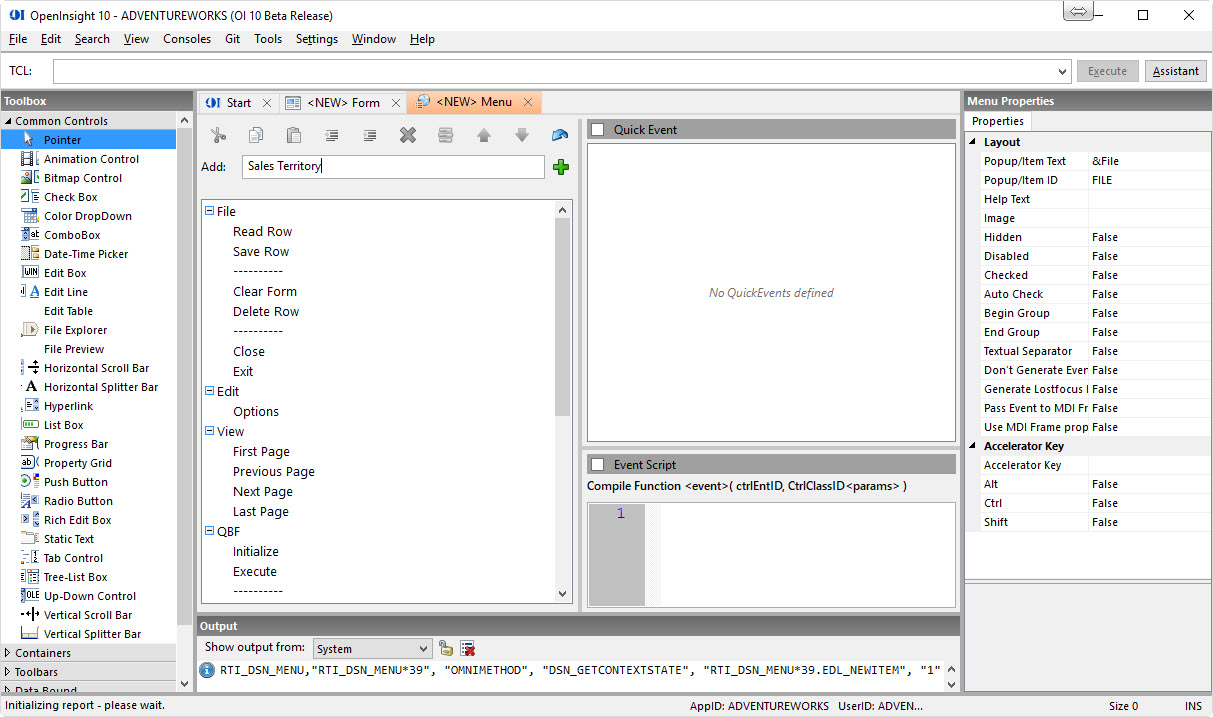The height and width of the screenshot is (717, 1213).
Task: Close the <NEW> Form tab
Action: click(x=396, y=102)
